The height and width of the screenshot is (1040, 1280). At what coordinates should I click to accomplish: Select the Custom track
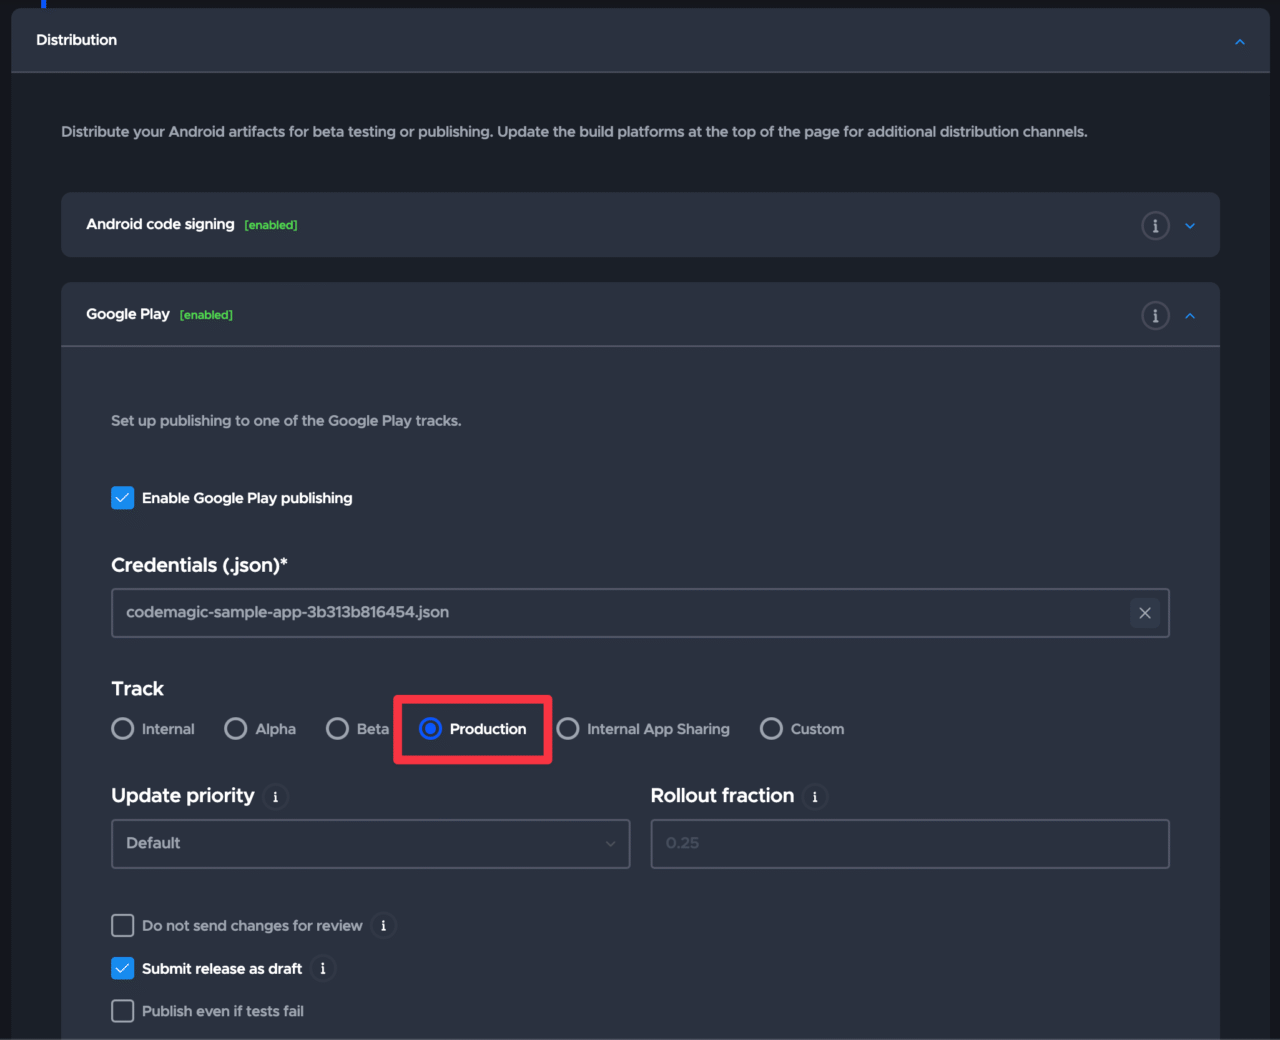point(772,729)
